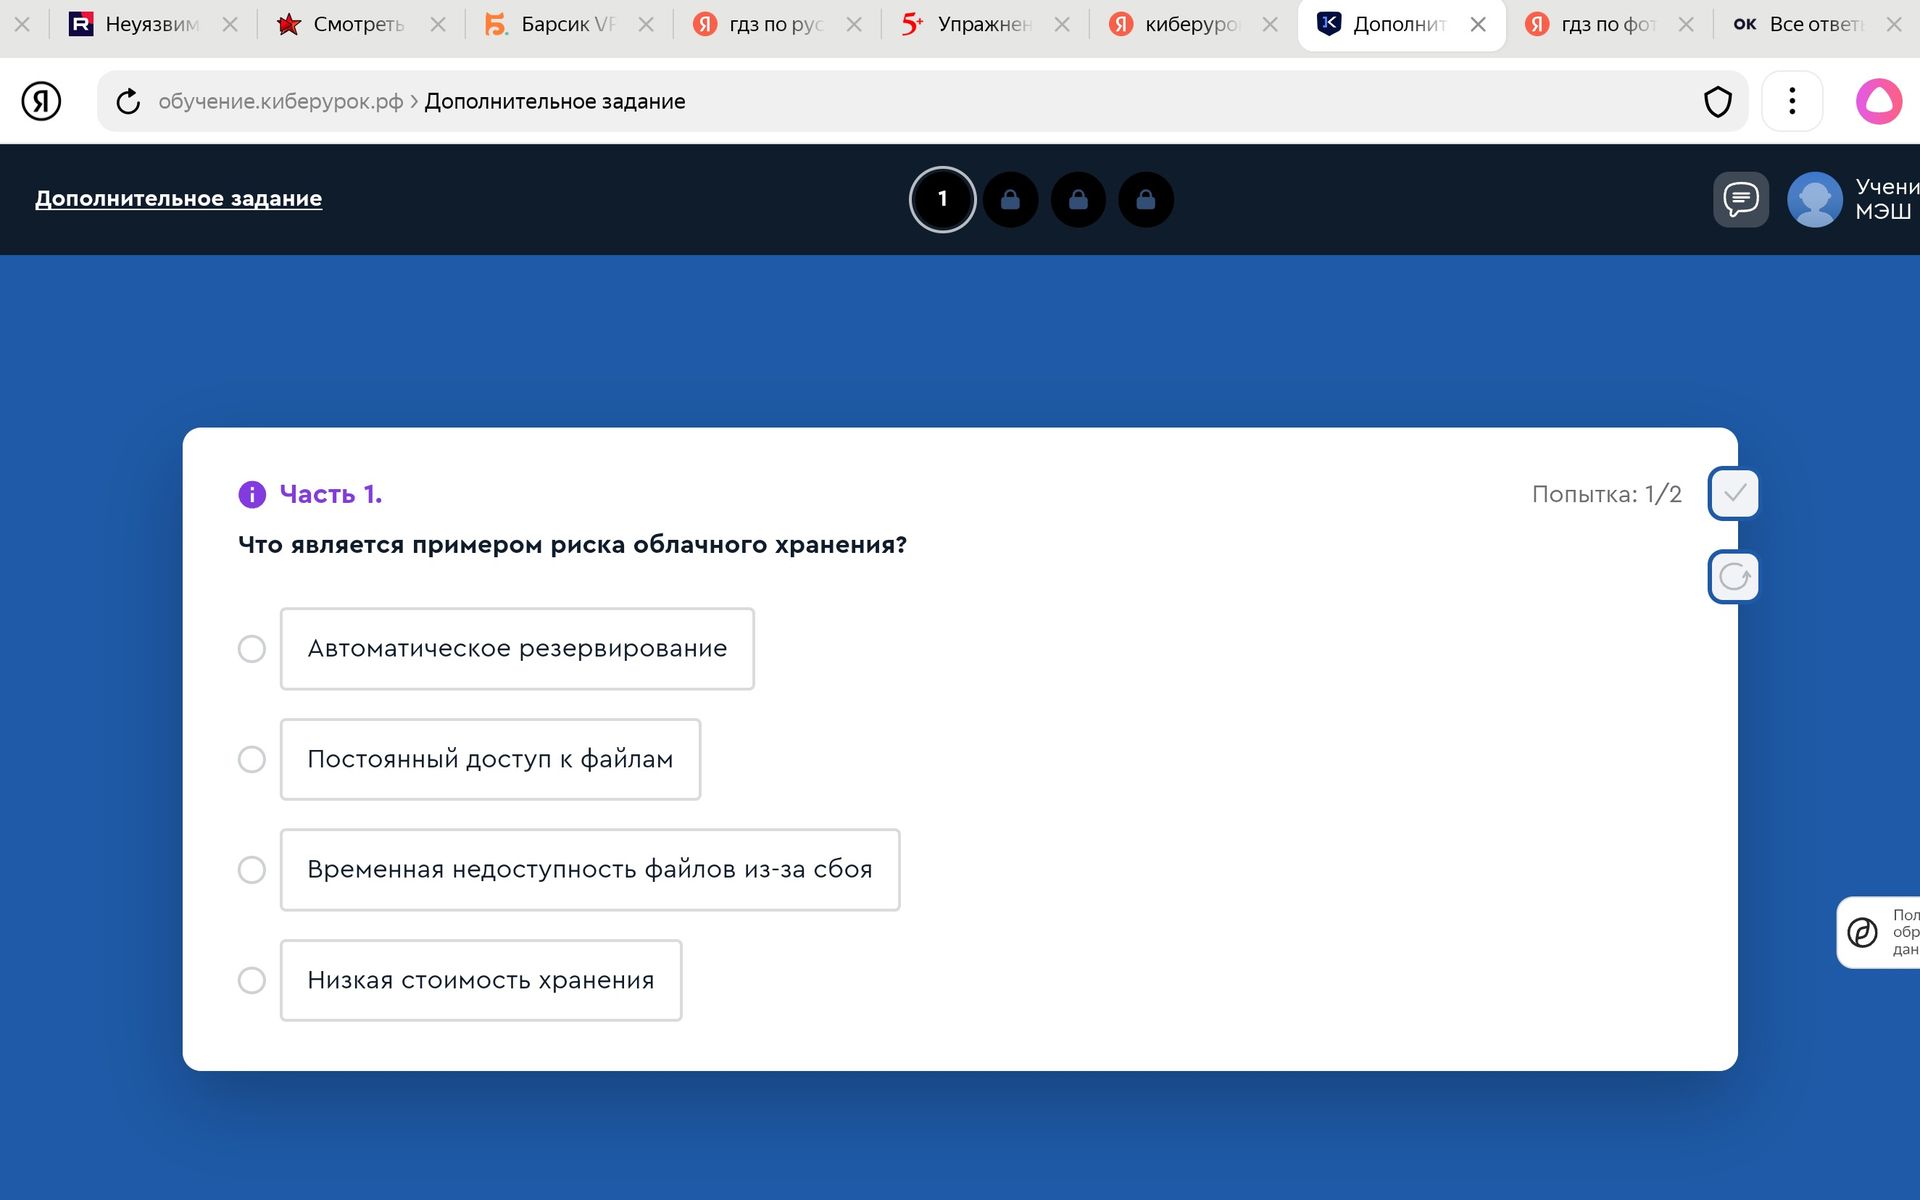Open the data processing widget at right edge
Screen dimensions: 1920x1200
[1880, 932]
